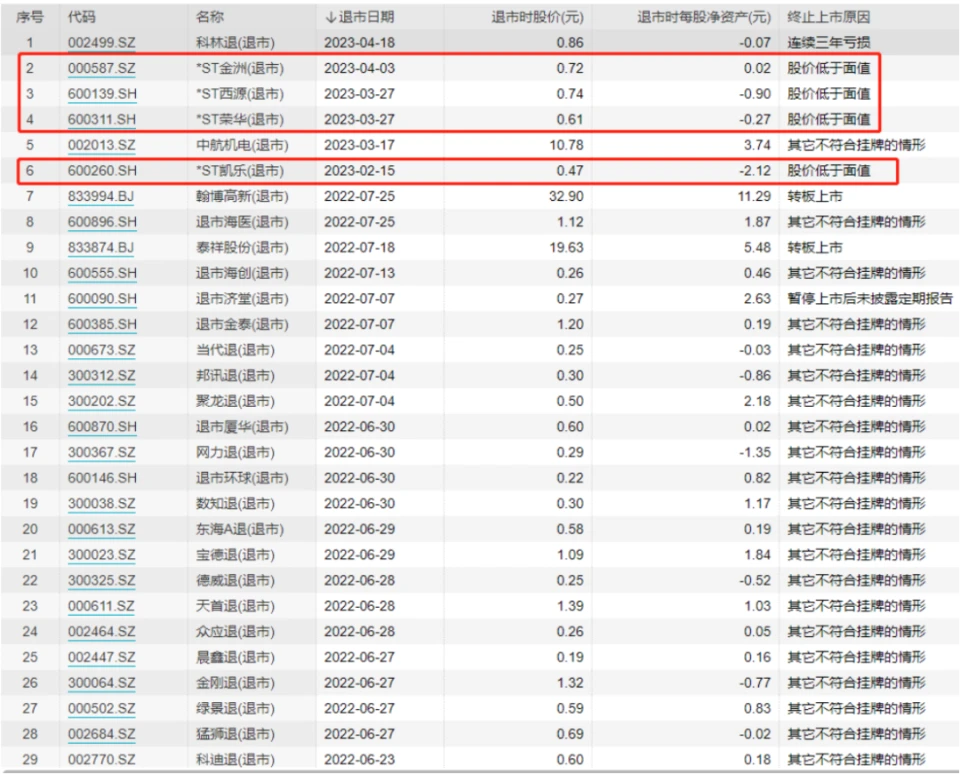Select the 终止上市原因 column header
The width and height of the screenshot is (960, 774).
pos(828,17)
